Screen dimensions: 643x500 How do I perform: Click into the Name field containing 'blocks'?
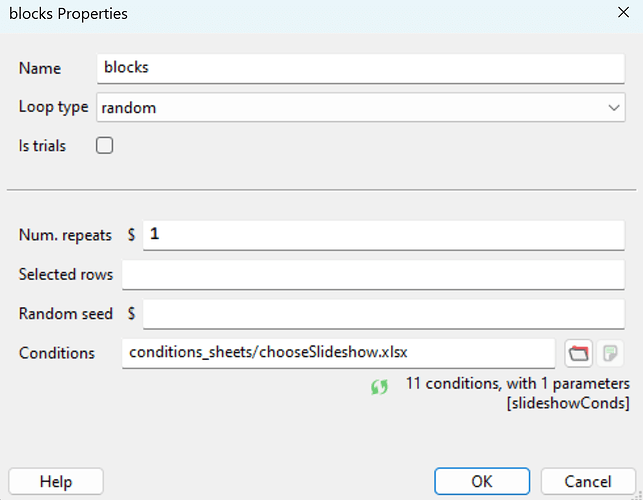(360, 68)
